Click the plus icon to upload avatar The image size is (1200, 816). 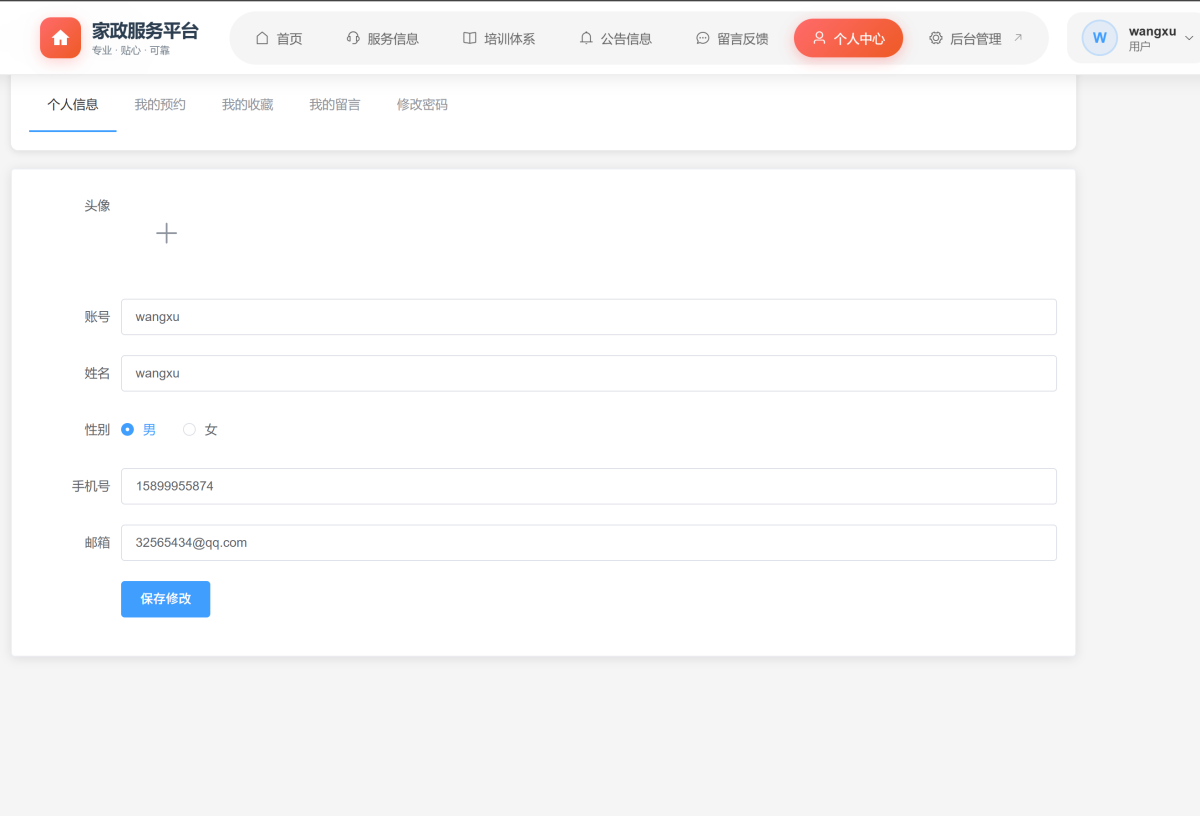click(166, 233)
